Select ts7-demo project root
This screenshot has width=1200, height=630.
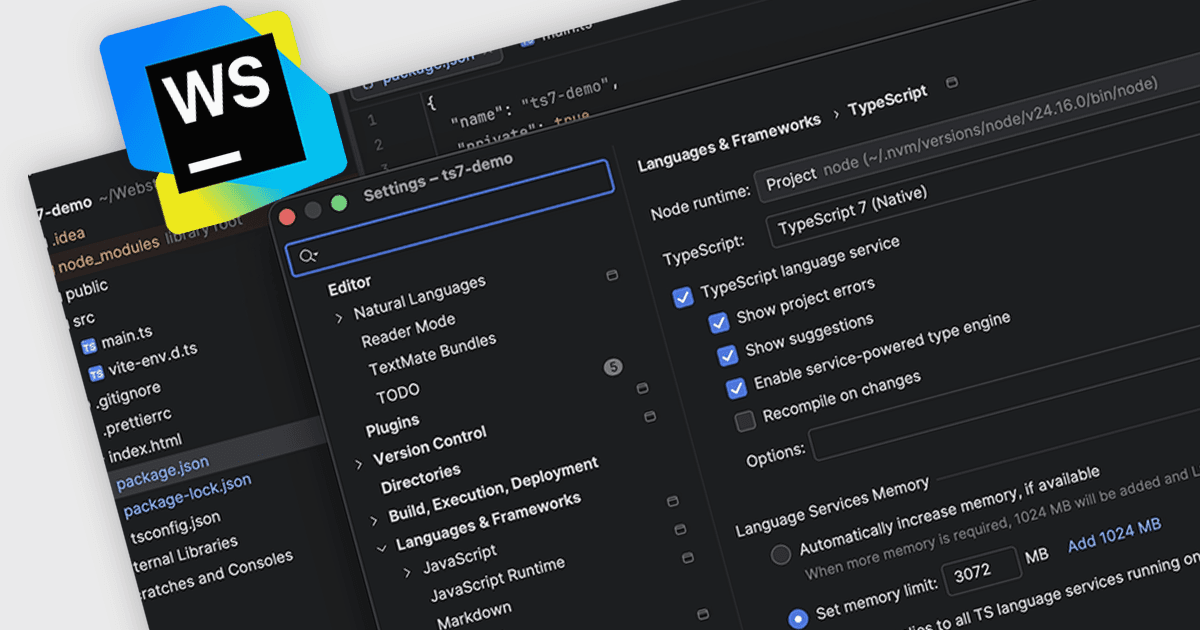point(64,207)
